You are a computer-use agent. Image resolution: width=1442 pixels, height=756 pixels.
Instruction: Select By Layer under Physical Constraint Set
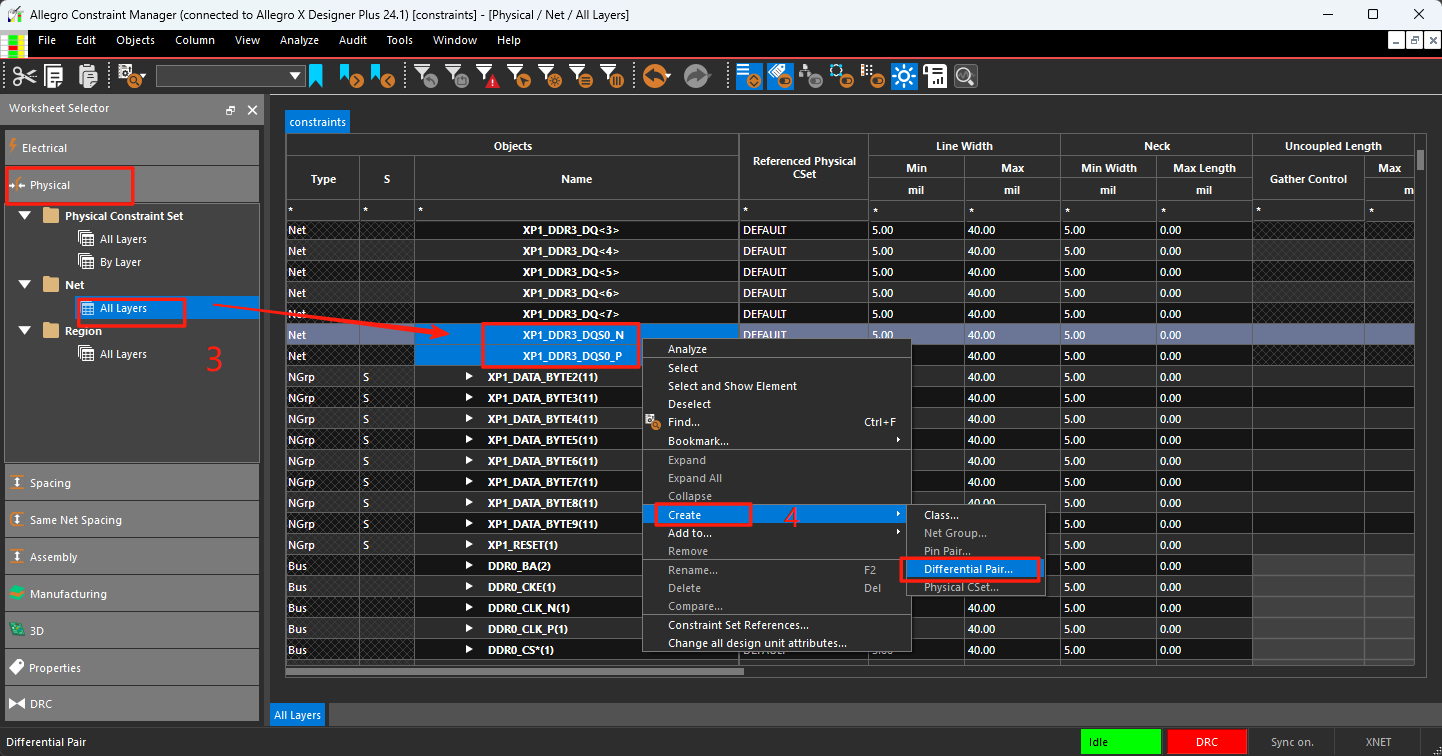[x=120, y=262]
